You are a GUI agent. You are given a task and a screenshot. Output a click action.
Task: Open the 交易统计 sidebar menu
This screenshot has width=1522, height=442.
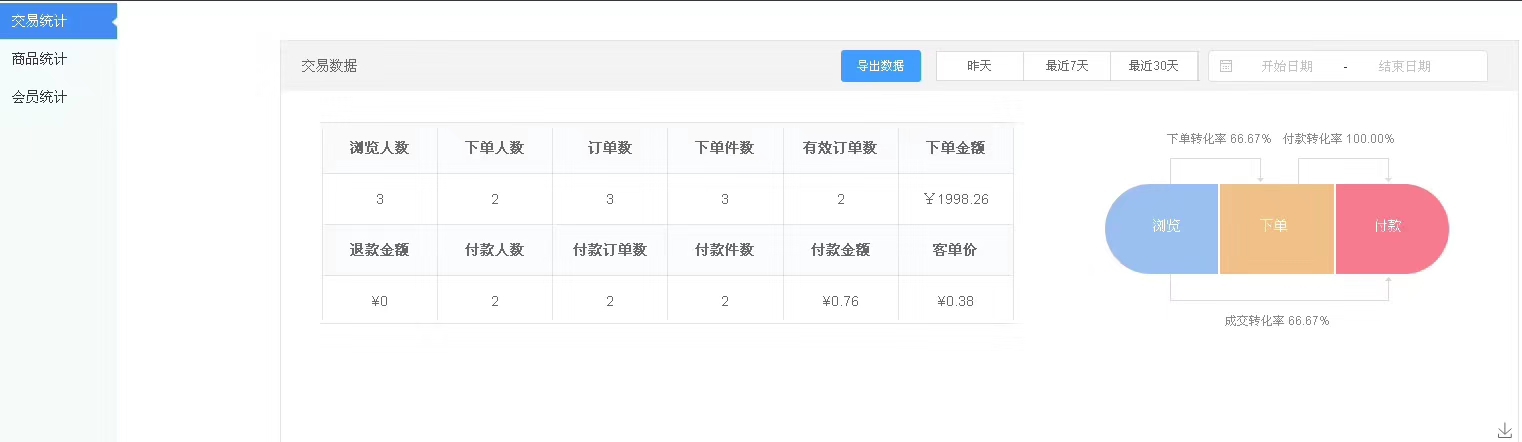pyautogui.click(x=39, y=21)
